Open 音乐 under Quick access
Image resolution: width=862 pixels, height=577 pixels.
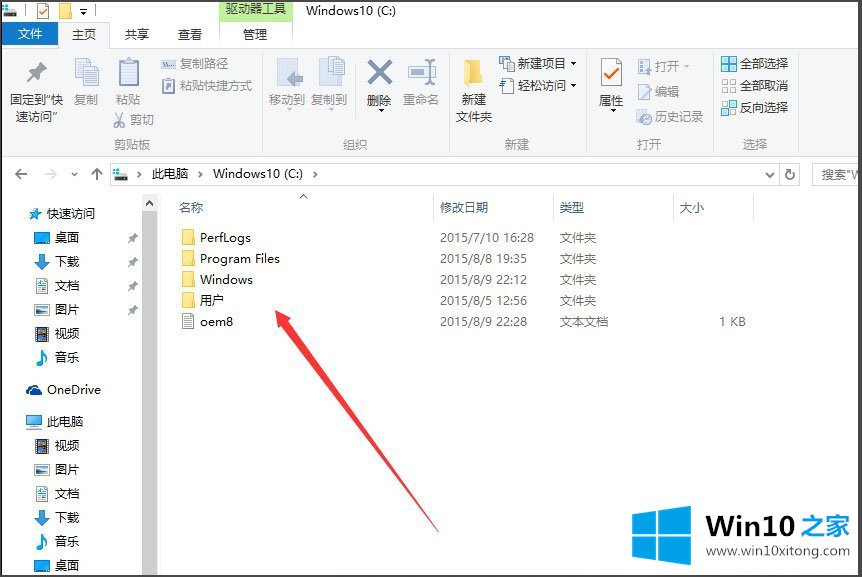57,357
